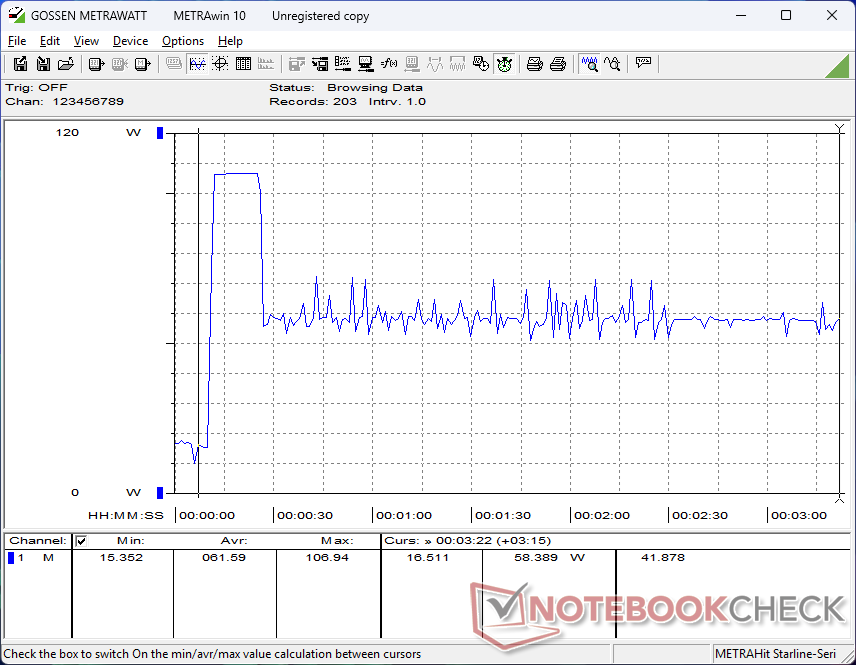Open the f(x) math function tool
This screenshot has width=856, height=665.
pyautogui.click(x=389, y=64)
